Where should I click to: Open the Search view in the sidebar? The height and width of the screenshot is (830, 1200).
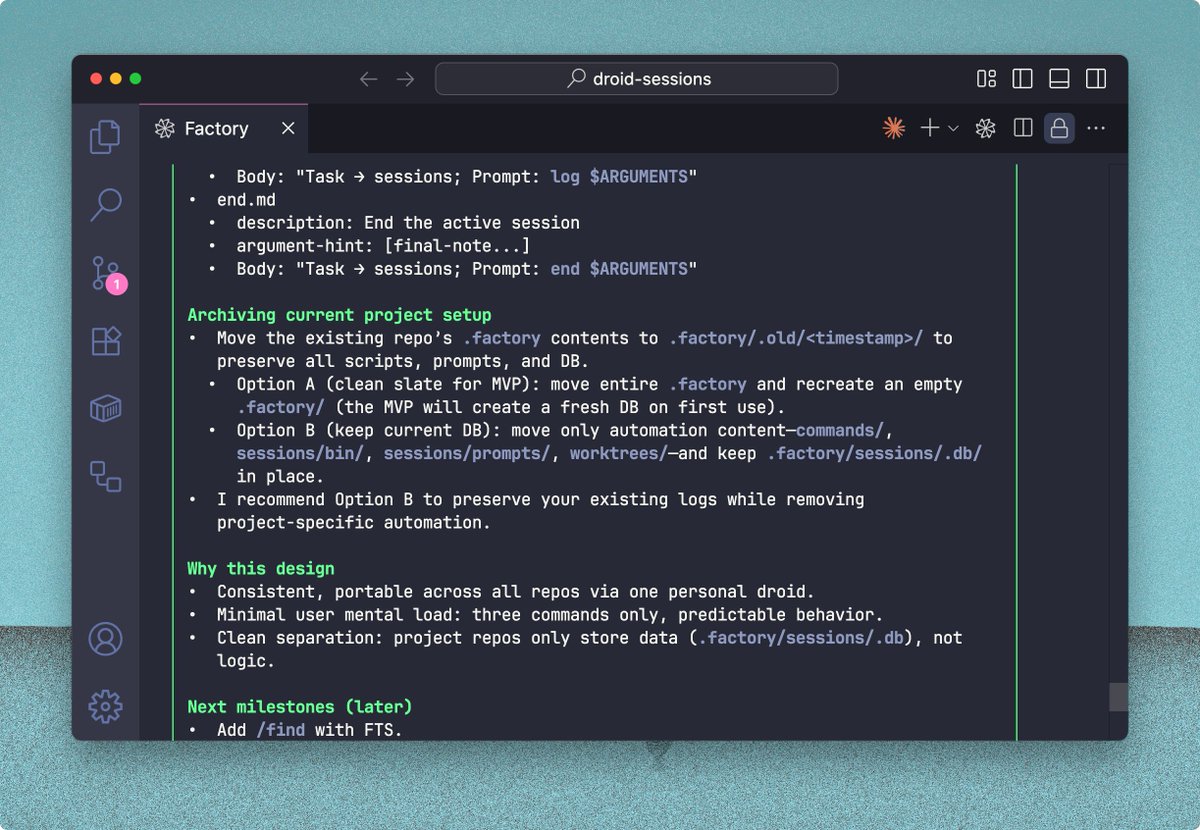[105, 205]
